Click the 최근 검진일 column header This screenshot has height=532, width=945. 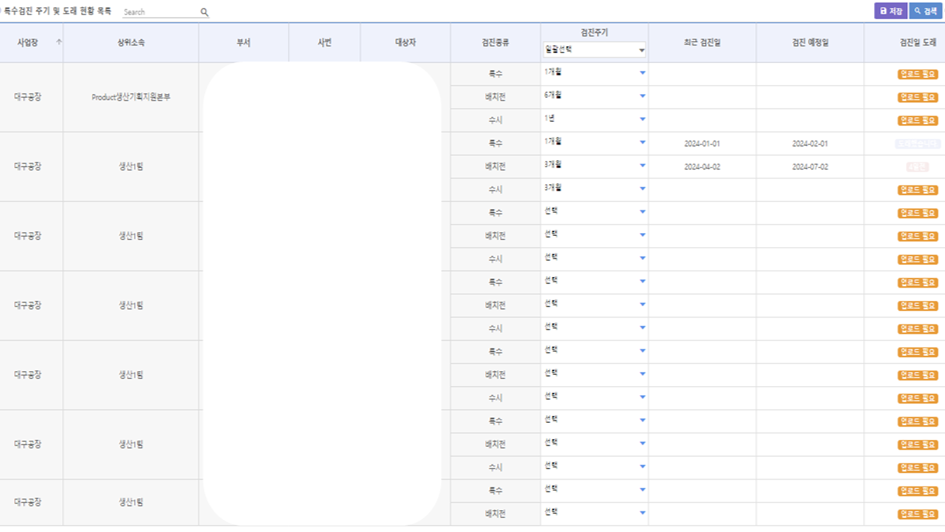tap(702, 43)
